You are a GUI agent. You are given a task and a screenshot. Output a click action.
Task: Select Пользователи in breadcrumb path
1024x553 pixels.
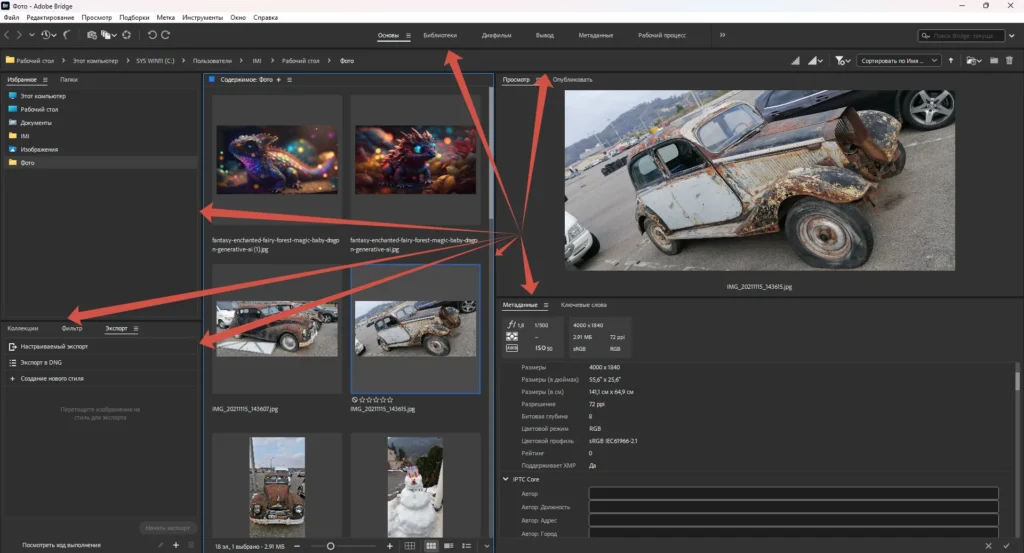point(212,61)
